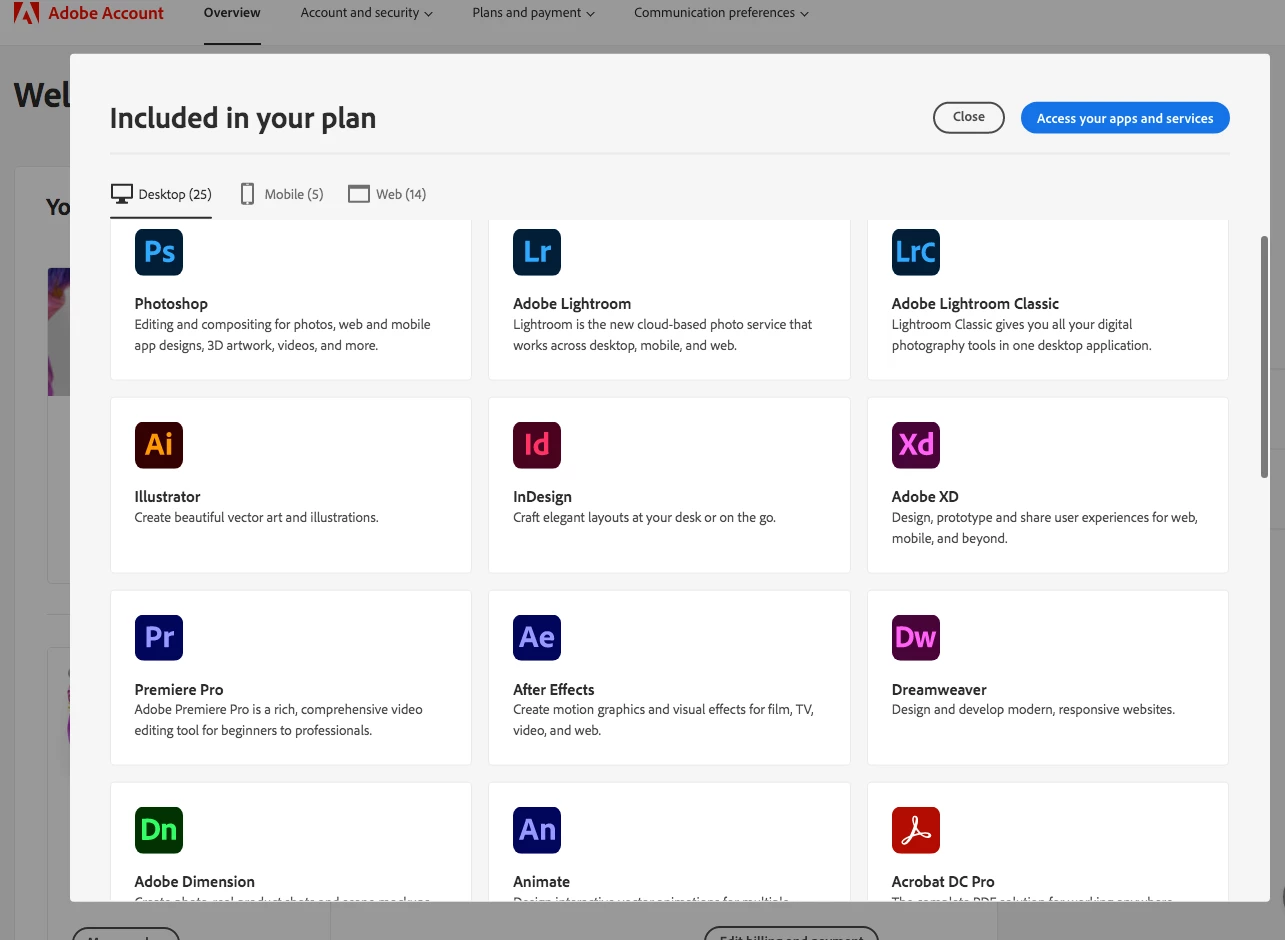Image resolution: width=1285 pixels, height=940 pixels.
Task: Click the Adobe Lightroom Lr icon
Action: pos(537,252)
